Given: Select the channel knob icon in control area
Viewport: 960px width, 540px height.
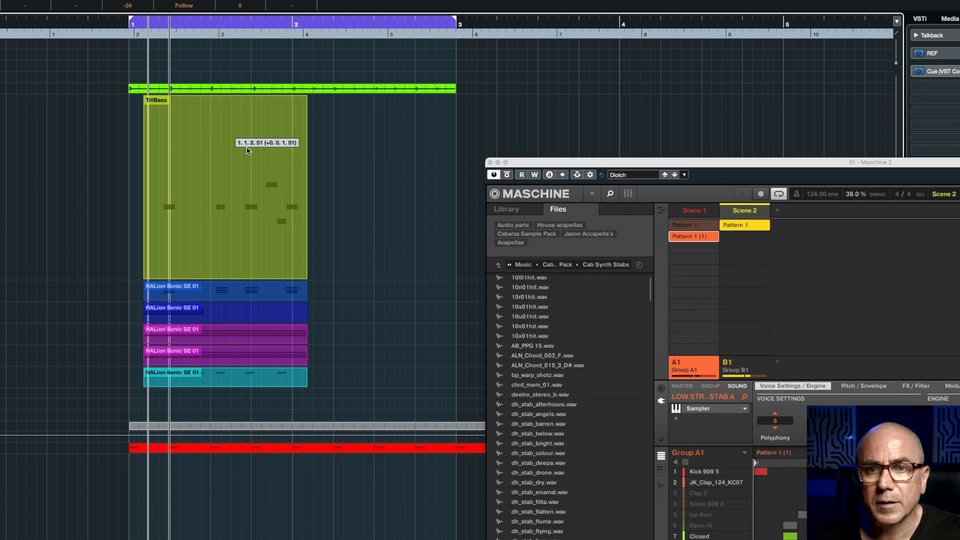Looking at the screenshot, I should (x=661, y=388).
